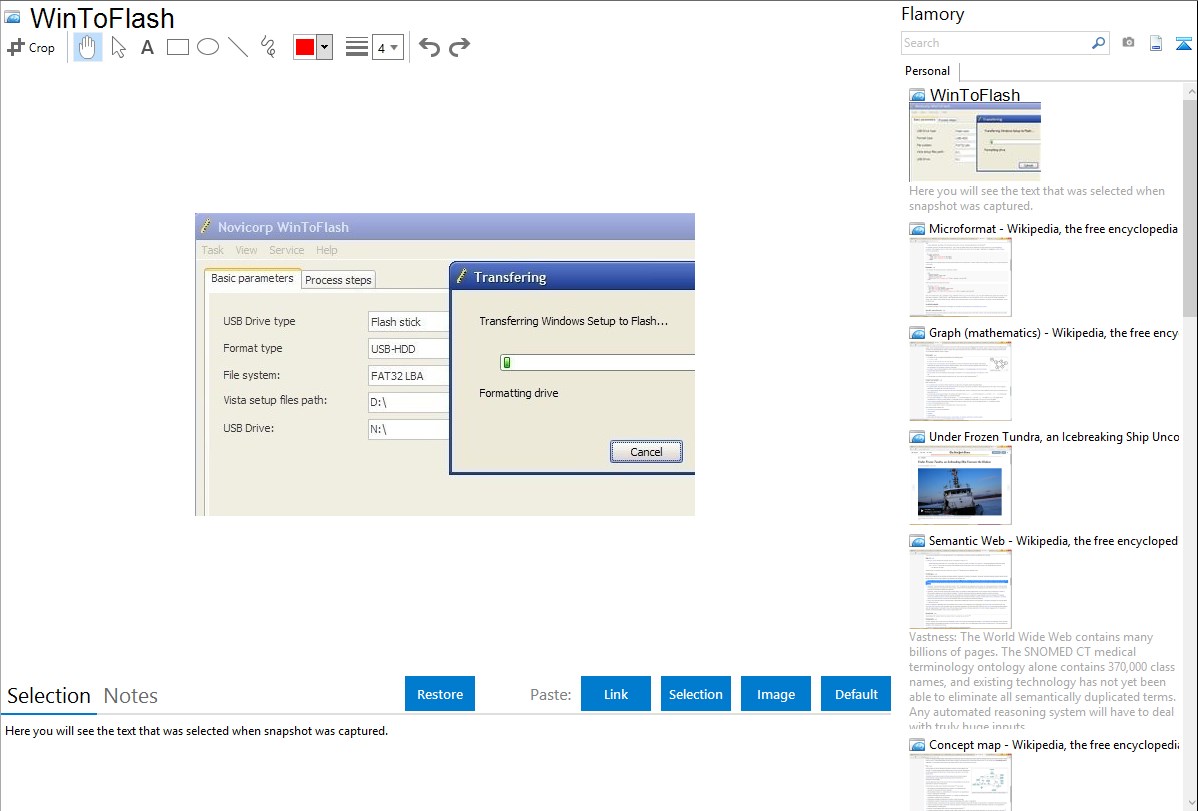Open the Service menu in WinToFlash
The height and width of the screenshot is (811, 1198).
tap(287, 250)
